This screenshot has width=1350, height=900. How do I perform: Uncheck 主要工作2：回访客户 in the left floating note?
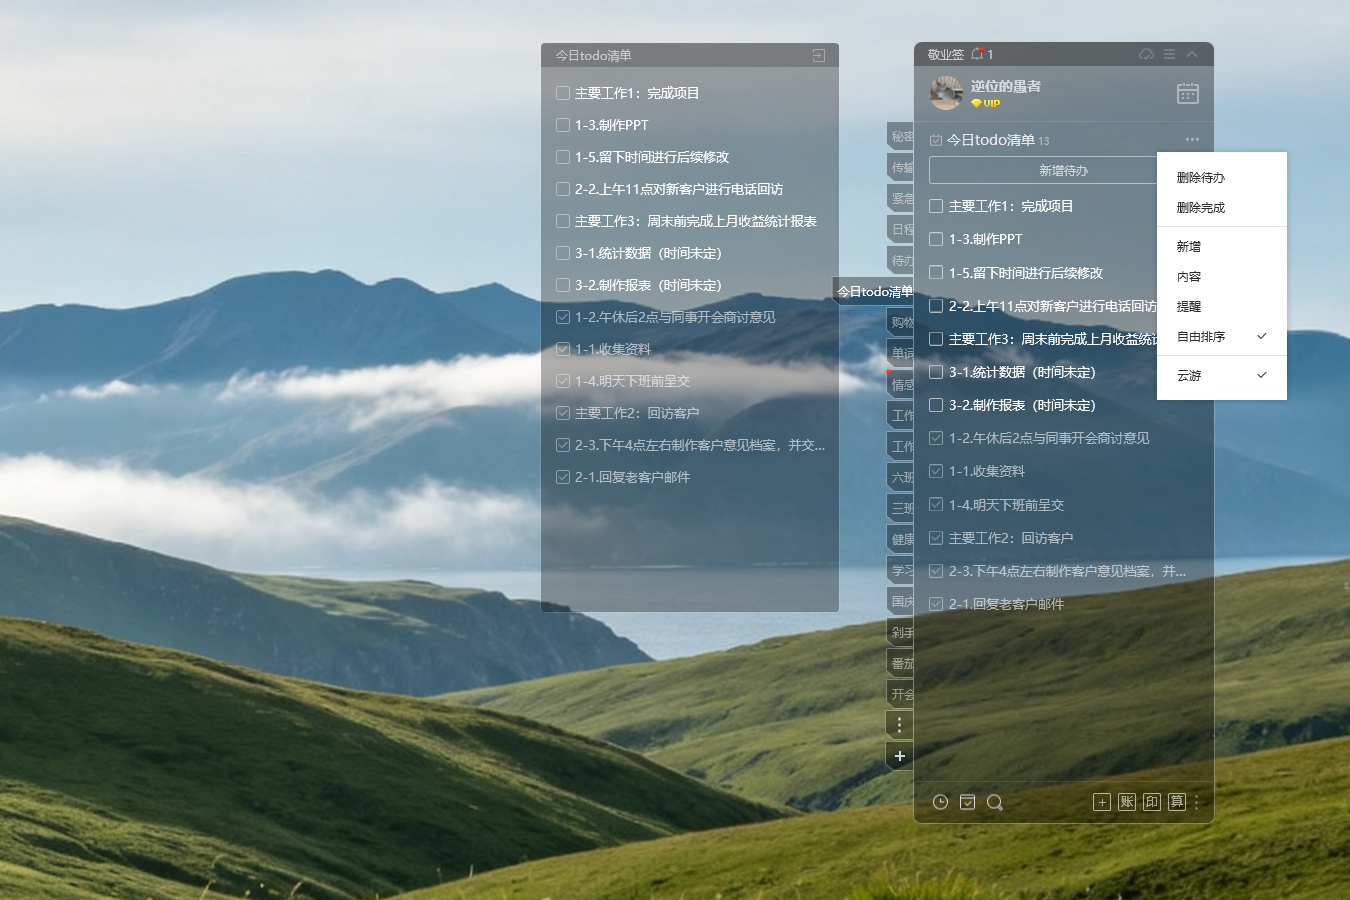(x=563, y=413)
